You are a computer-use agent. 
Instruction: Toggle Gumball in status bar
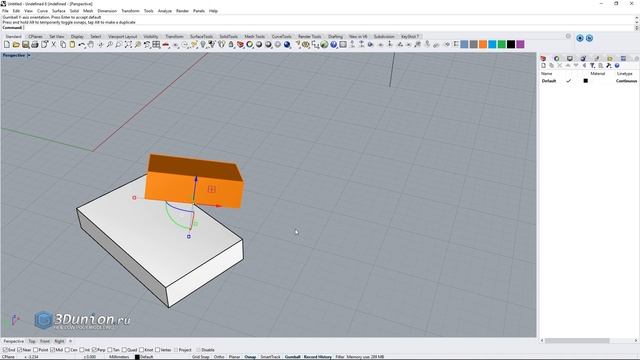click(292, 357)
